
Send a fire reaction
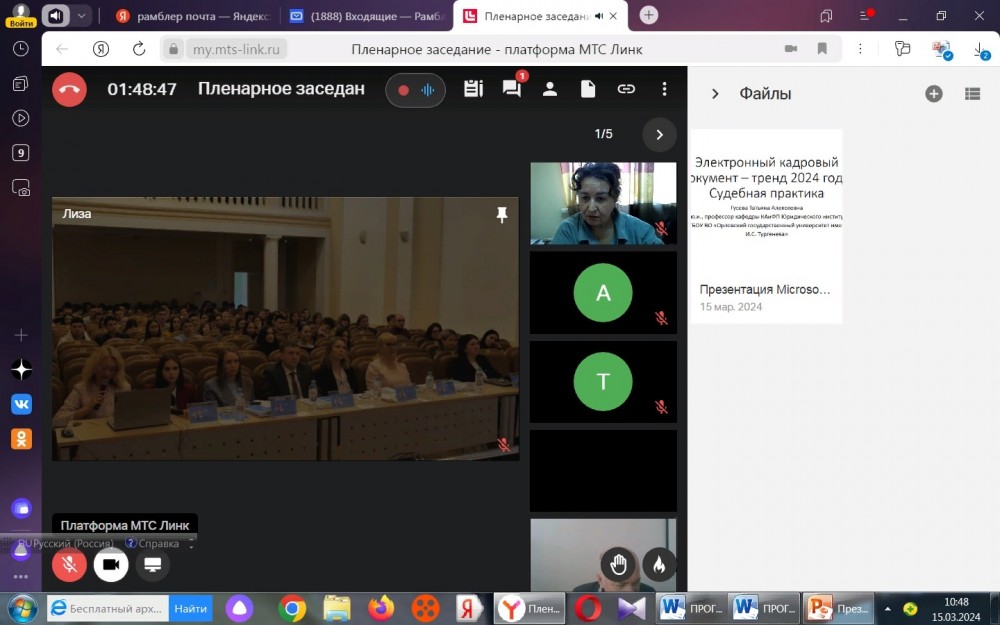[x=659, y=564]
